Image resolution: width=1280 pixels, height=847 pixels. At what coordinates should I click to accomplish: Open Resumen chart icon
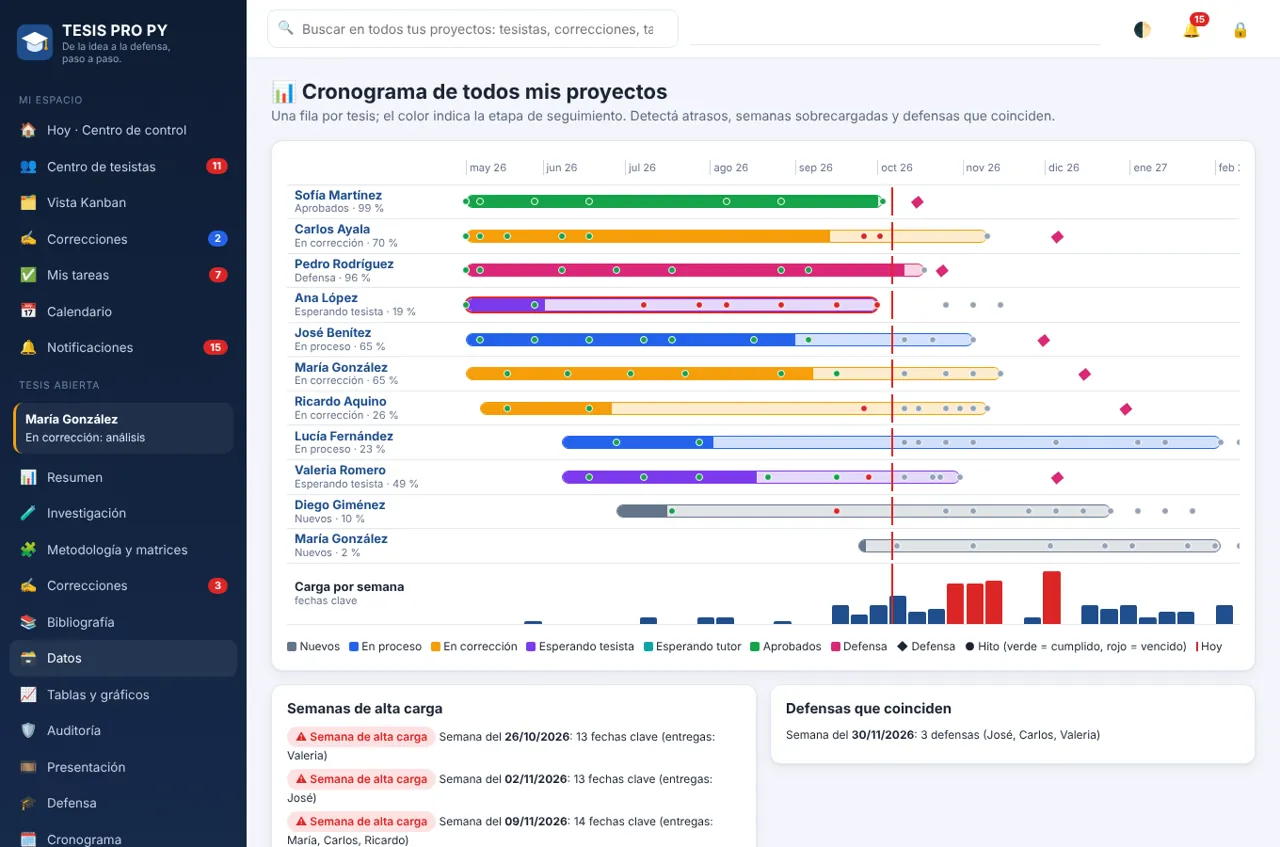[28, 477]
